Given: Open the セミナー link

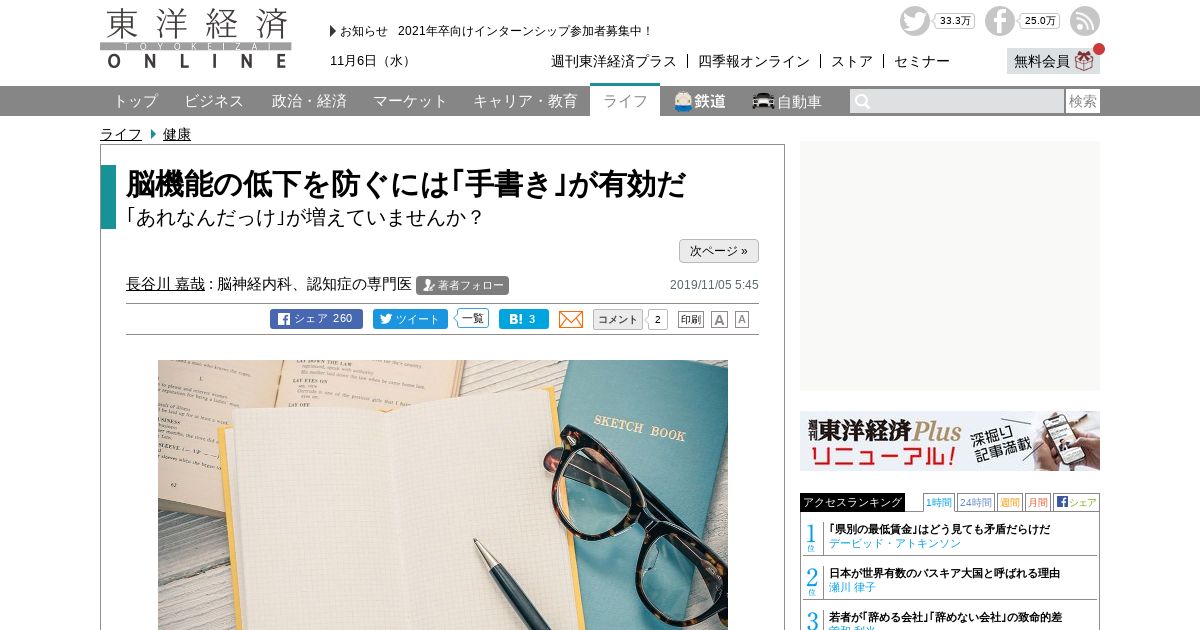Looking at the screenshot, I should pos(922,61).
